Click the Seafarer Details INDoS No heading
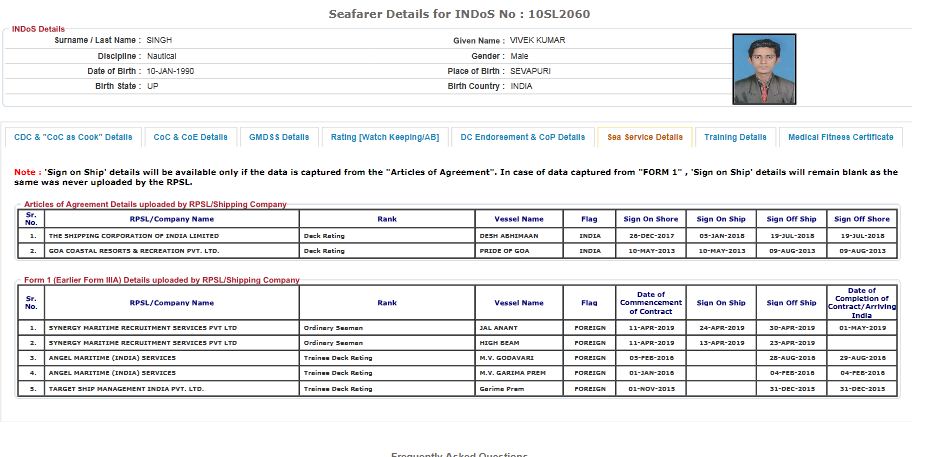This screenshot has height=457, width=938. point(468,14)
